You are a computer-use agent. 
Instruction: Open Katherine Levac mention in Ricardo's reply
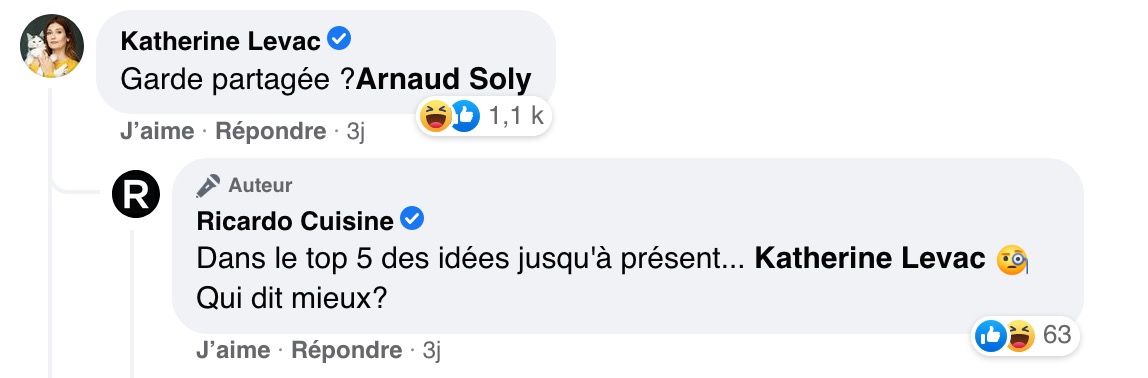(x=870, y=259)
